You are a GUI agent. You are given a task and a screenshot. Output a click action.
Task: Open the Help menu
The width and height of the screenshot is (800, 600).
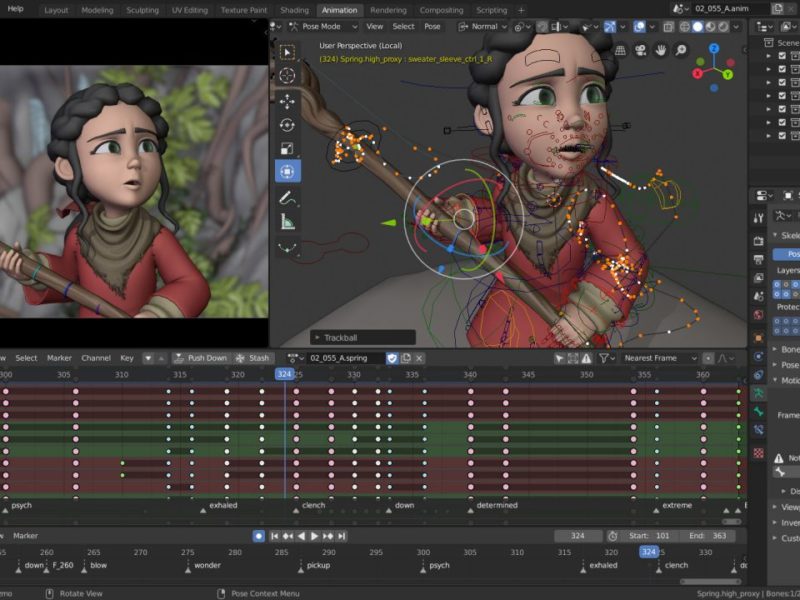pos(15,9)
